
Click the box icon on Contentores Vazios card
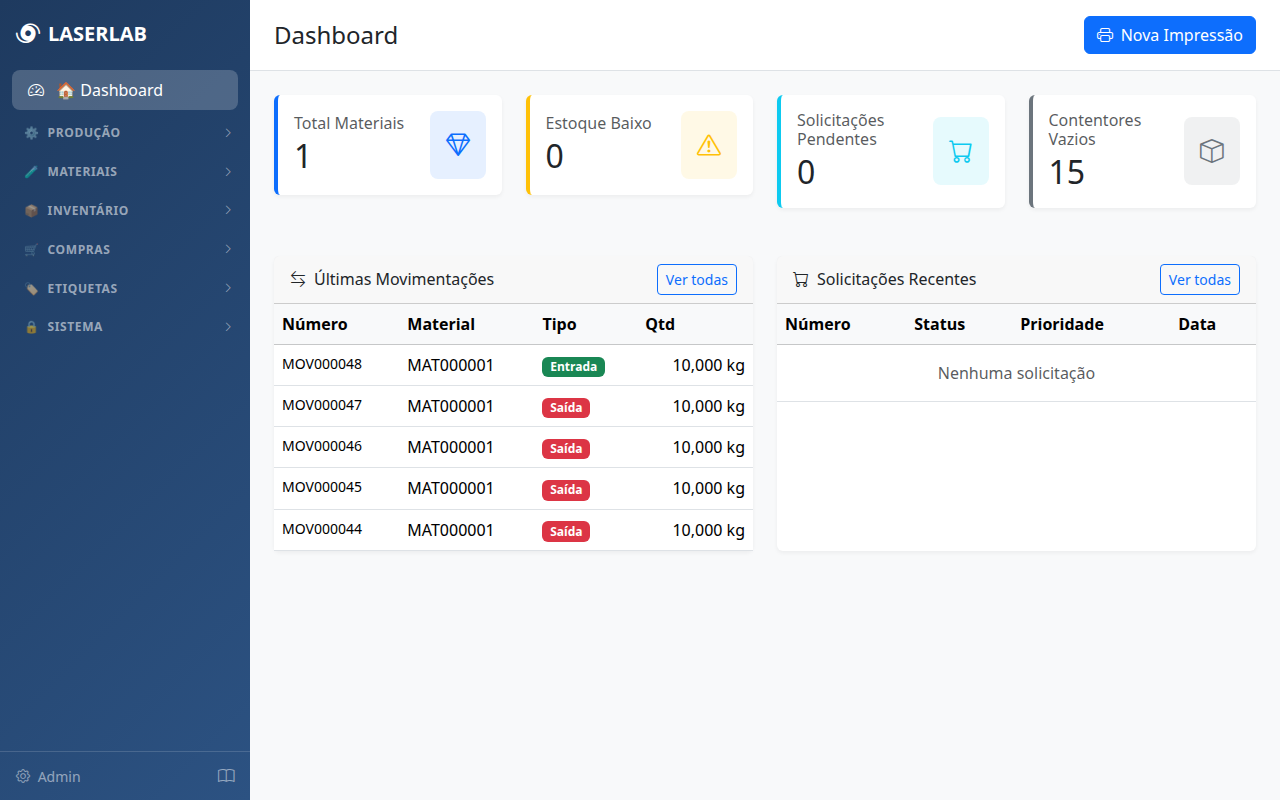click(1211, 152)
